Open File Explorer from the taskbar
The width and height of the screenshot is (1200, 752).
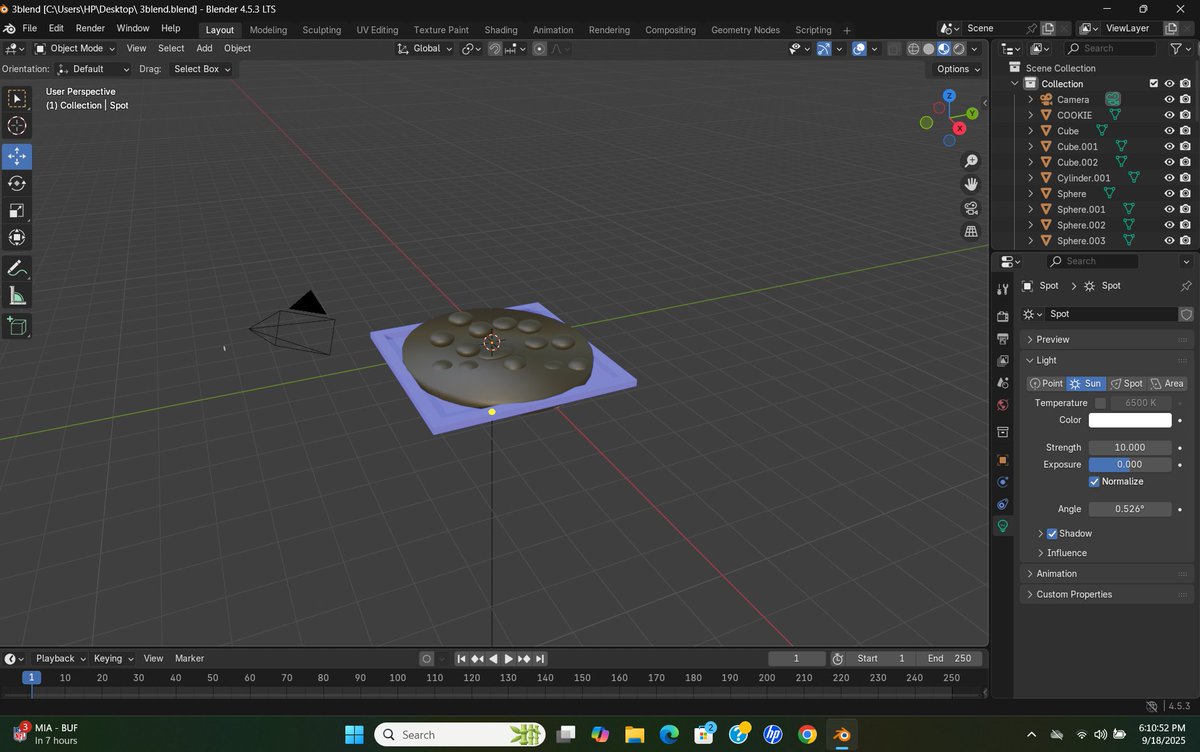pyautogui.click(x=634, y=735)
